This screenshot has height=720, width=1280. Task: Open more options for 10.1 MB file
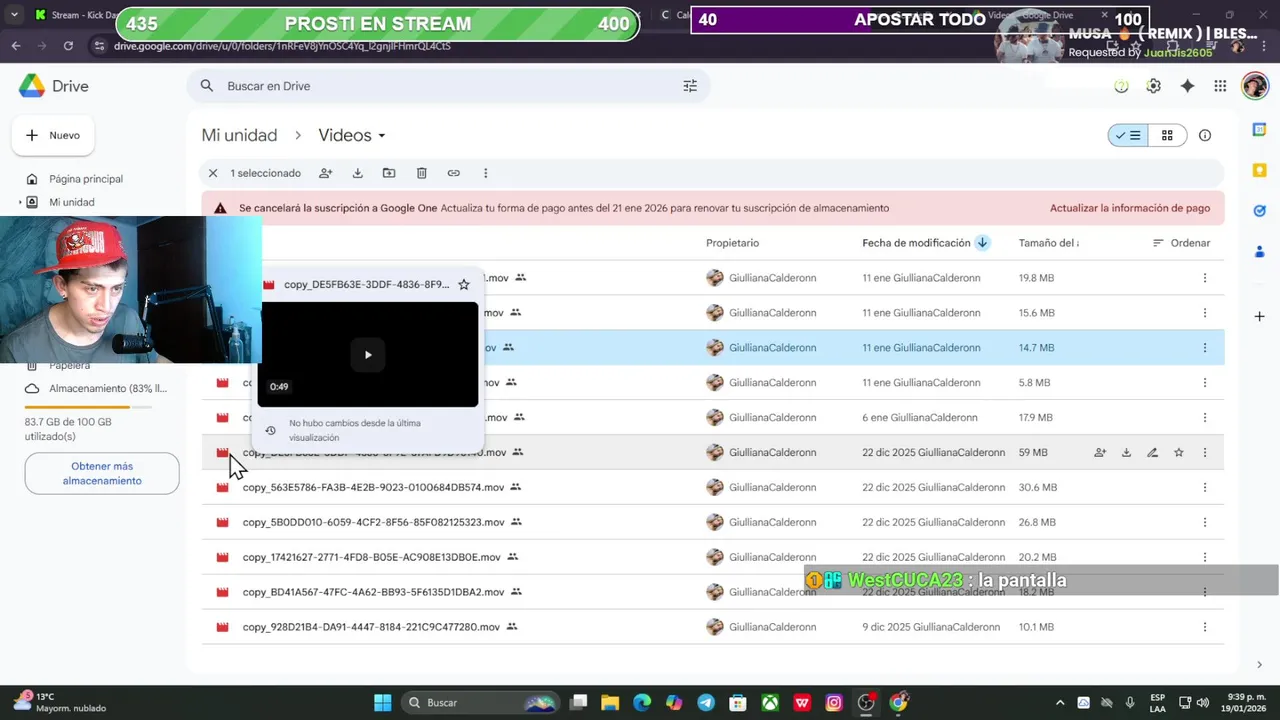(1205, 627)
